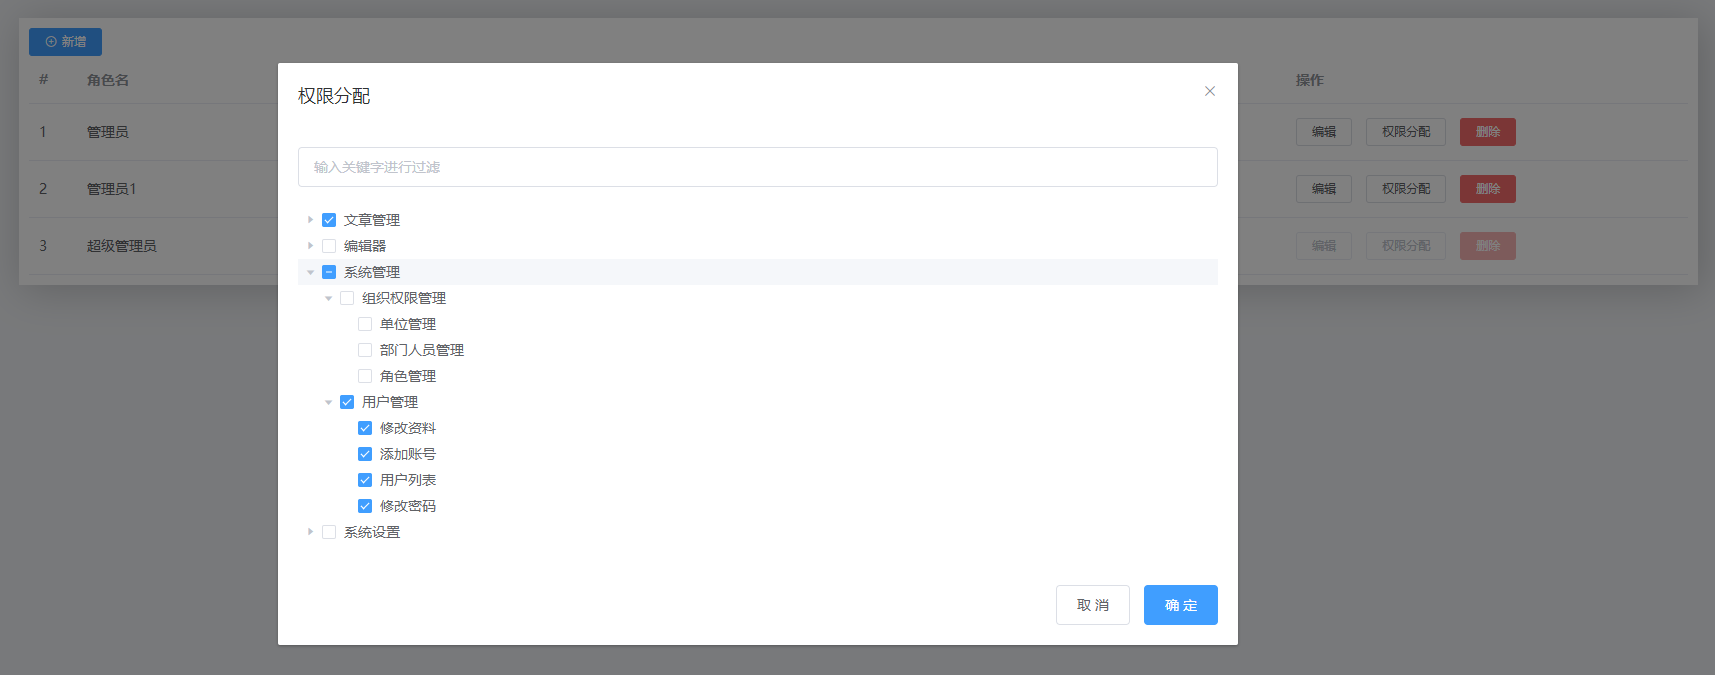Click the 取消 cancel button
1715x675 pixels.
(1092, 605)
